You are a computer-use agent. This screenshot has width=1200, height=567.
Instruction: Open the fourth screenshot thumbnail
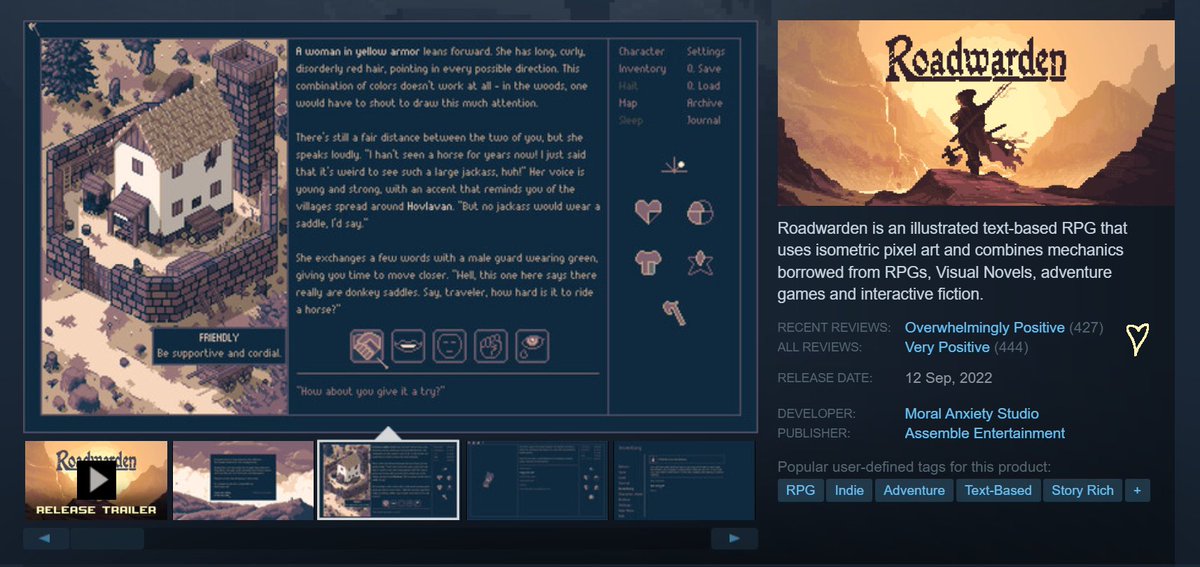pos(537,480)
